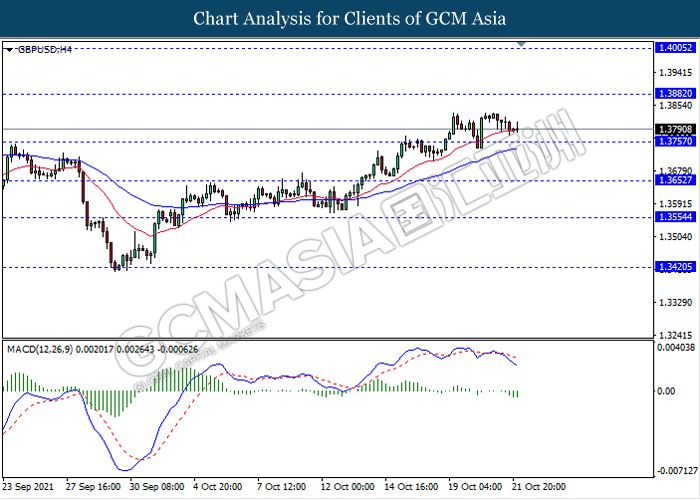Click the 1.38540 price axis value

tap(675, 106)
